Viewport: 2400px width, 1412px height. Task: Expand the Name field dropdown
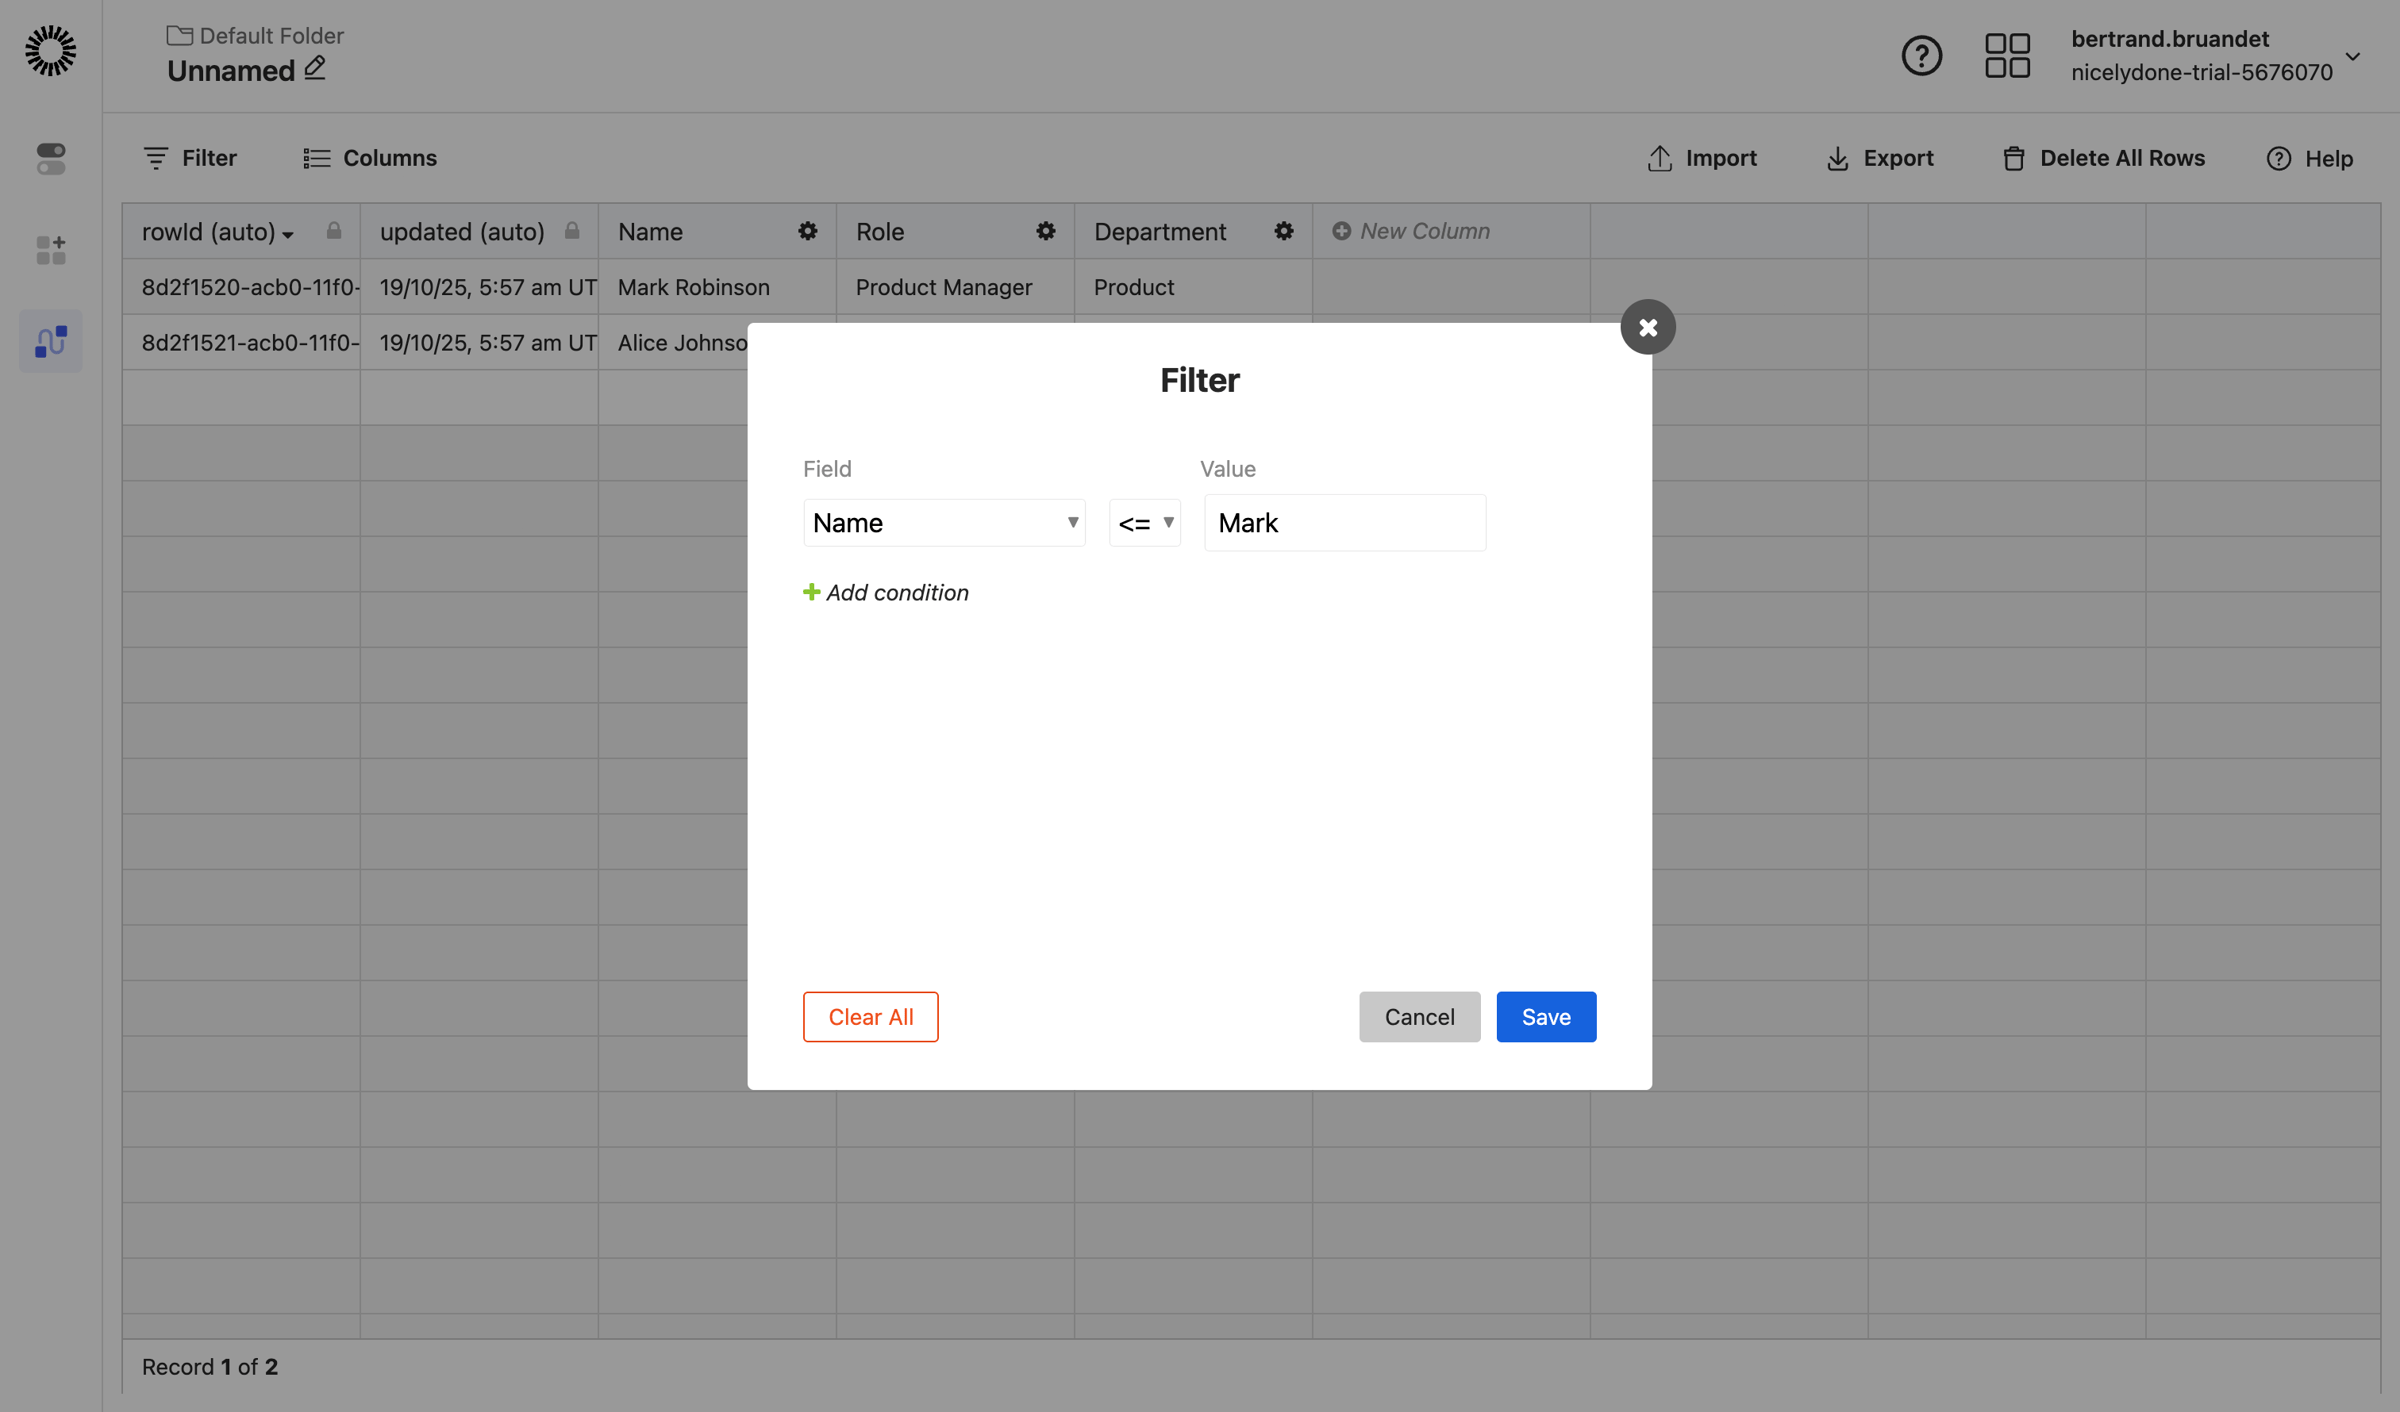(944, 522)
